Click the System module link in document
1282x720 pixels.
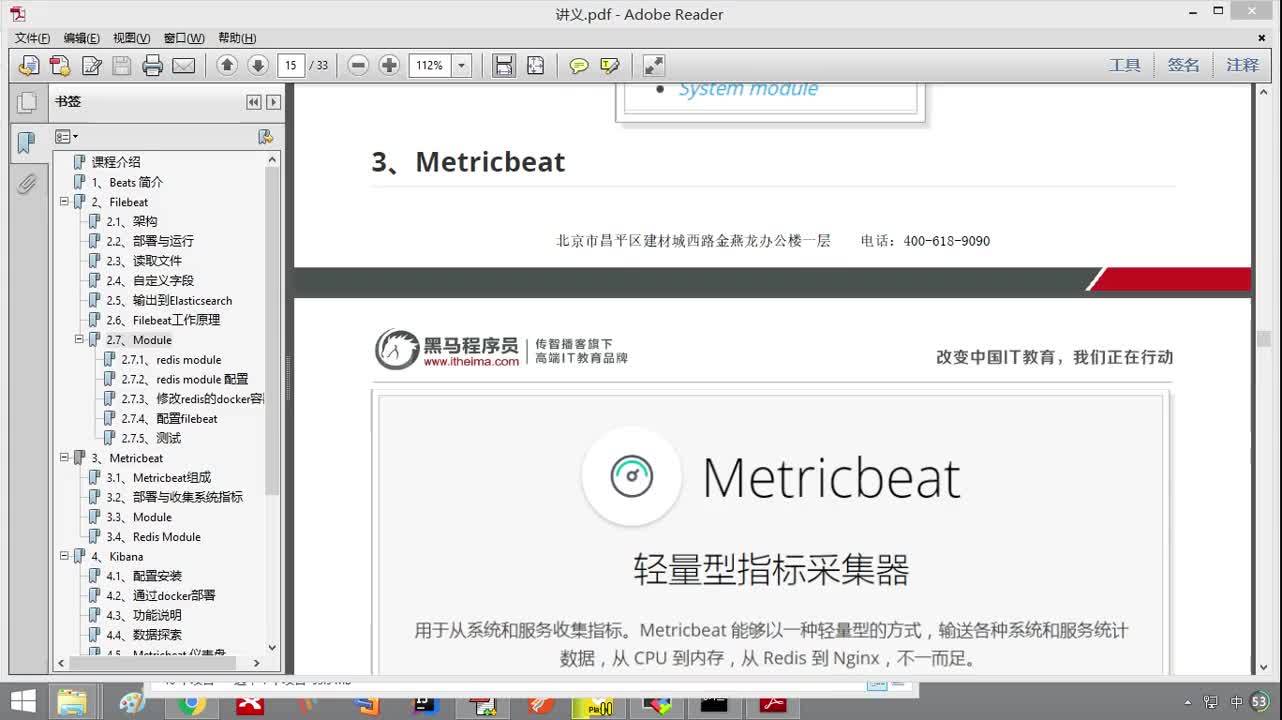pyautogui.click(x=748, y=89)
